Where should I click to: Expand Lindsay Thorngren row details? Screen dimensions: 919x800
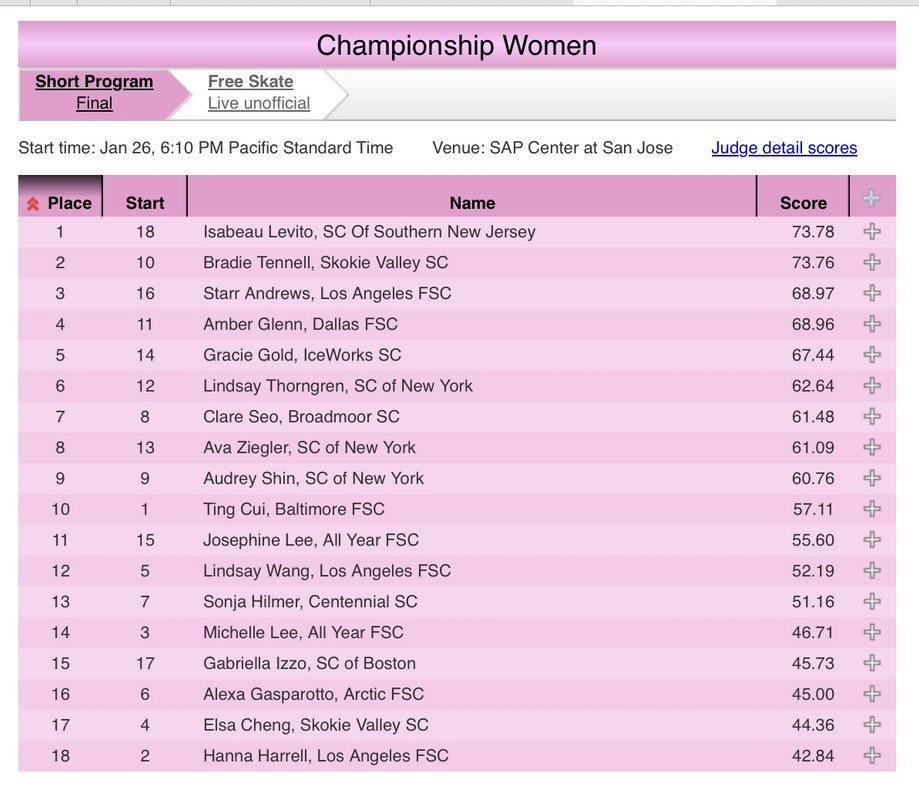pyautogui.click(x=871, y=386)
